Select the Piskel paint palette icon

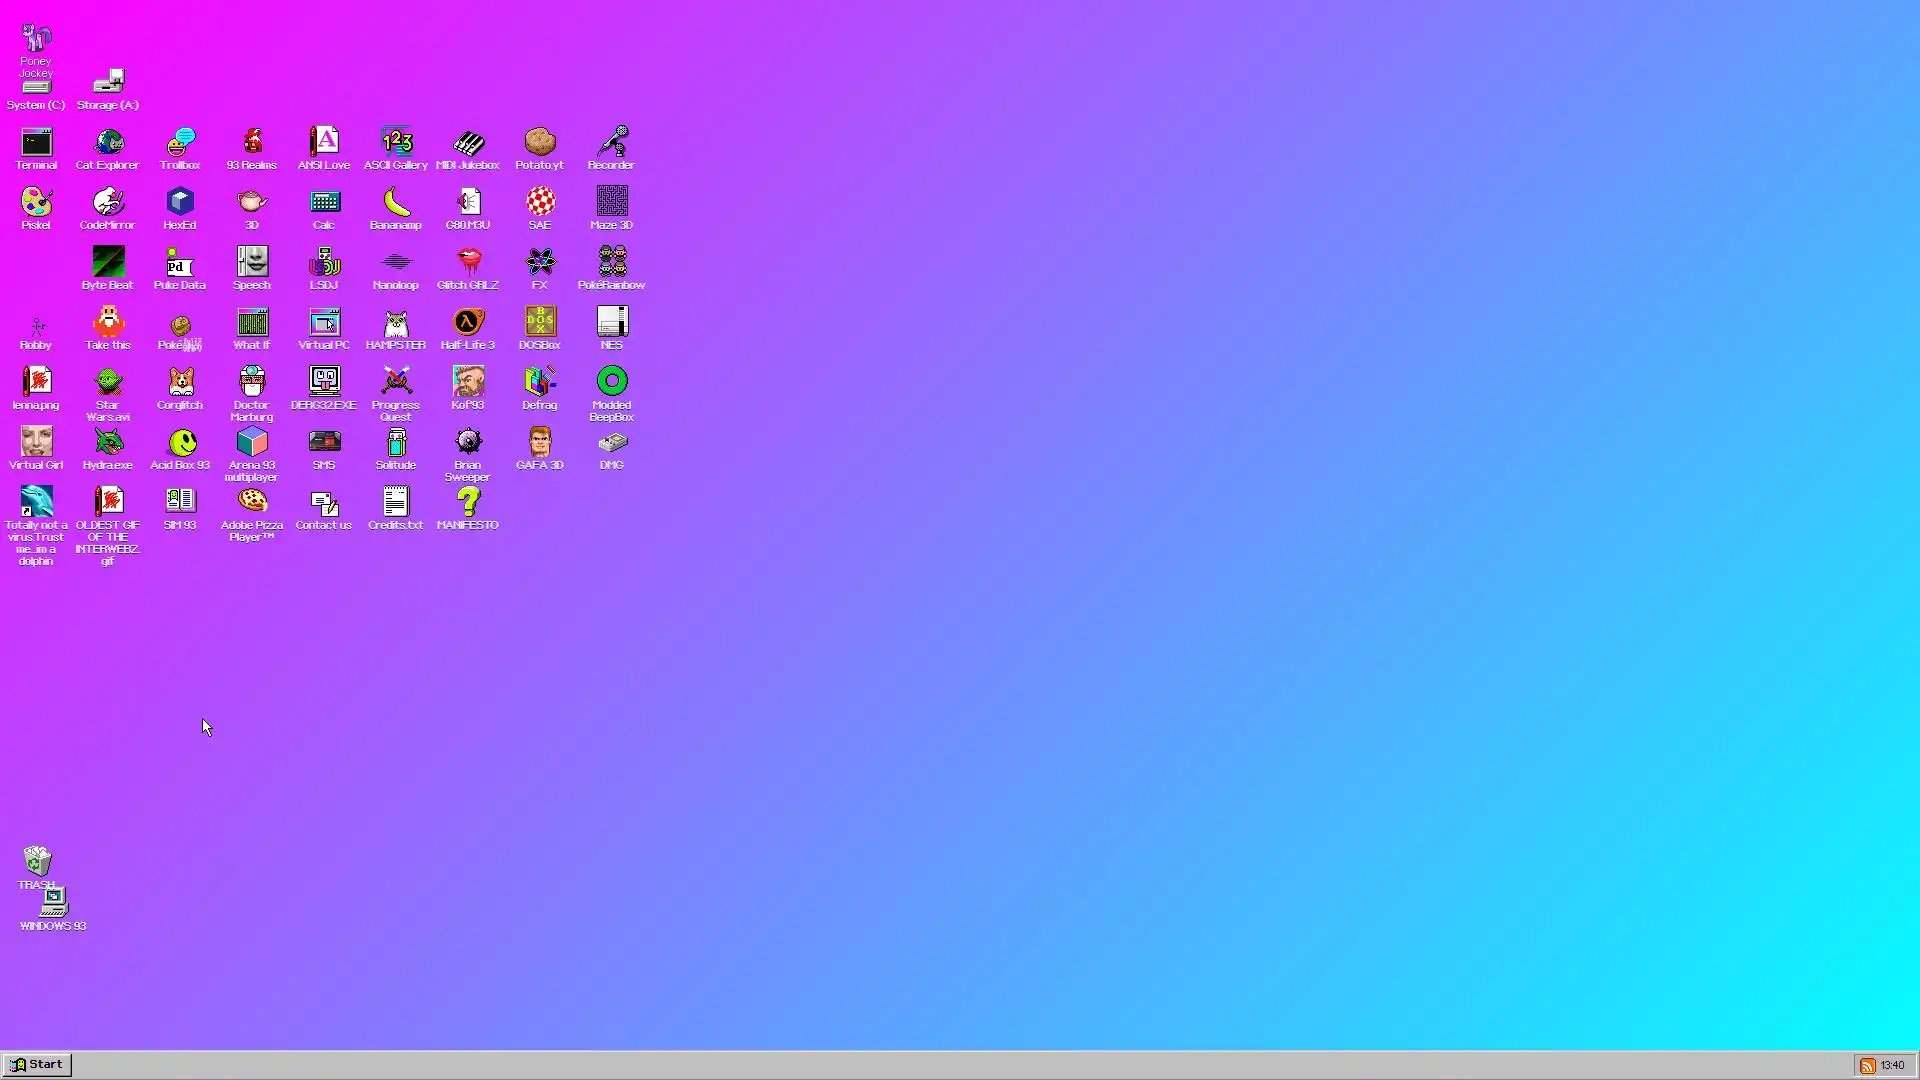[36, 203]
